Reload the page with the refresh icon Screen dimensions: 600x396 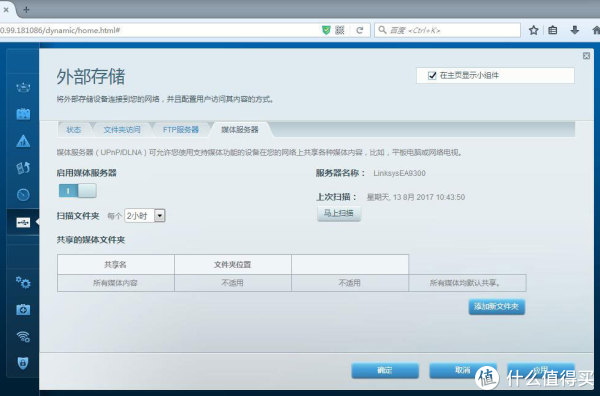coord(359,30)
